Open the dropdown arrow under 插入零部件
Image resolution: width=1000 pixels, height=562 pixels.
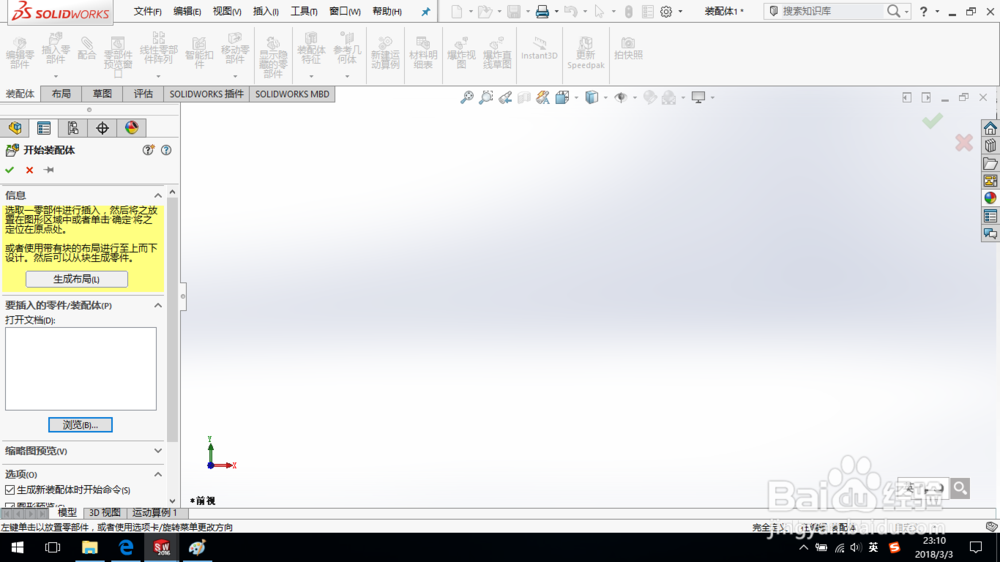click(x=55, y=77)
